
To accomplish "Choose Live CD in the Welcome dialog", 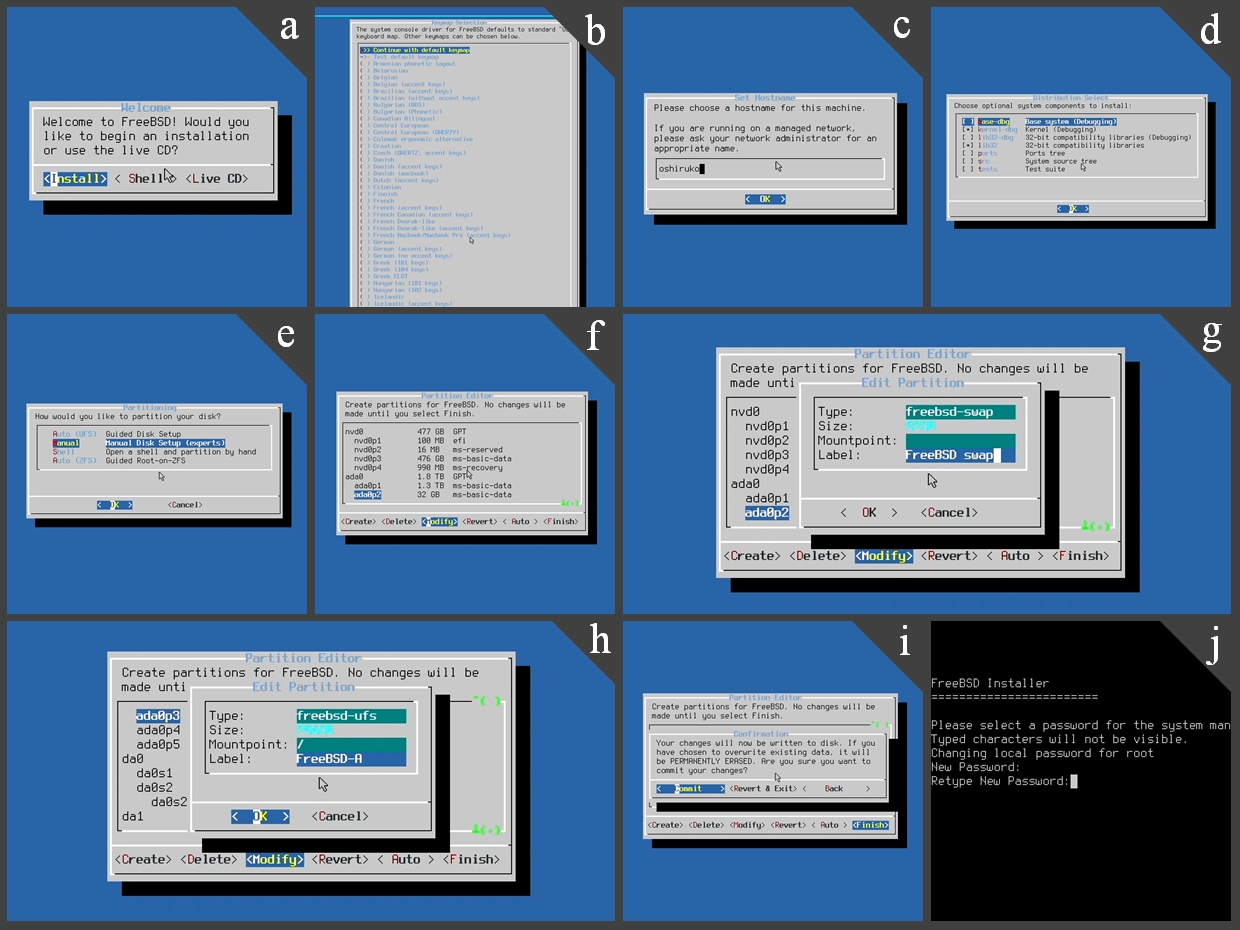I will (x=216, y=179).
